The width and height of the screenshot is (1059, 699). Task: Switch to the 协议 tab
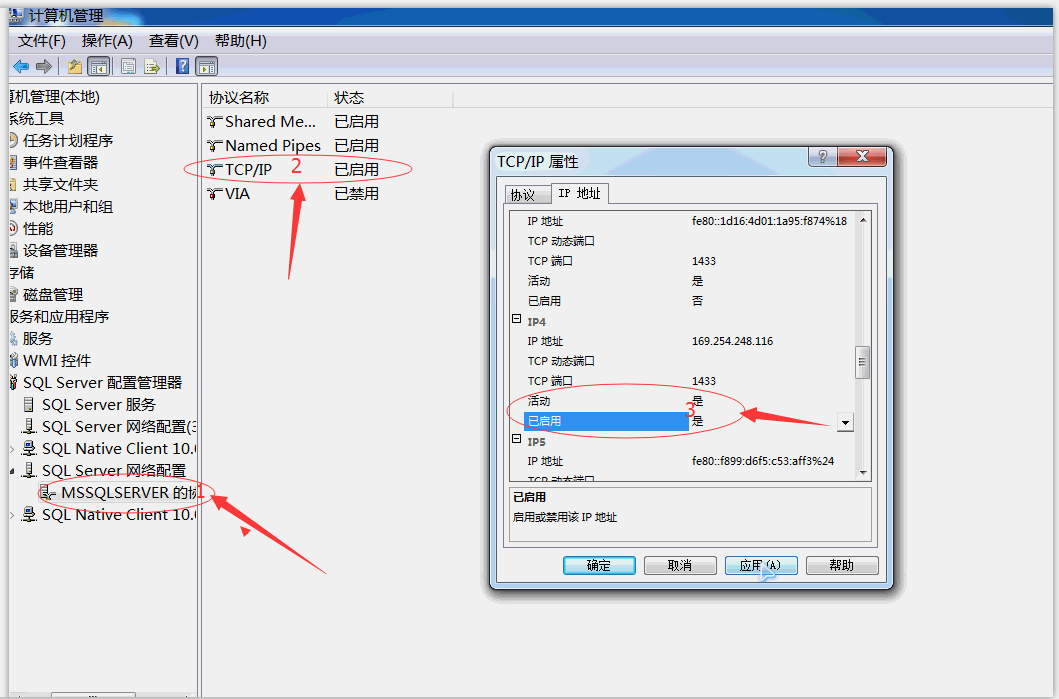click(522, 195)
